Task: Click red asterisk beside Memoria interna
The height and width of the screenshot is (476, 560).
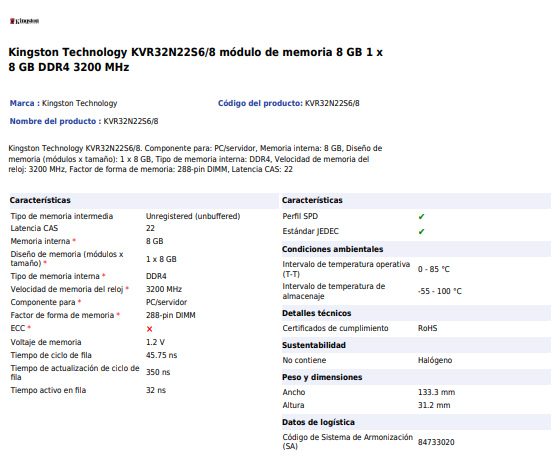Action: 74,241
